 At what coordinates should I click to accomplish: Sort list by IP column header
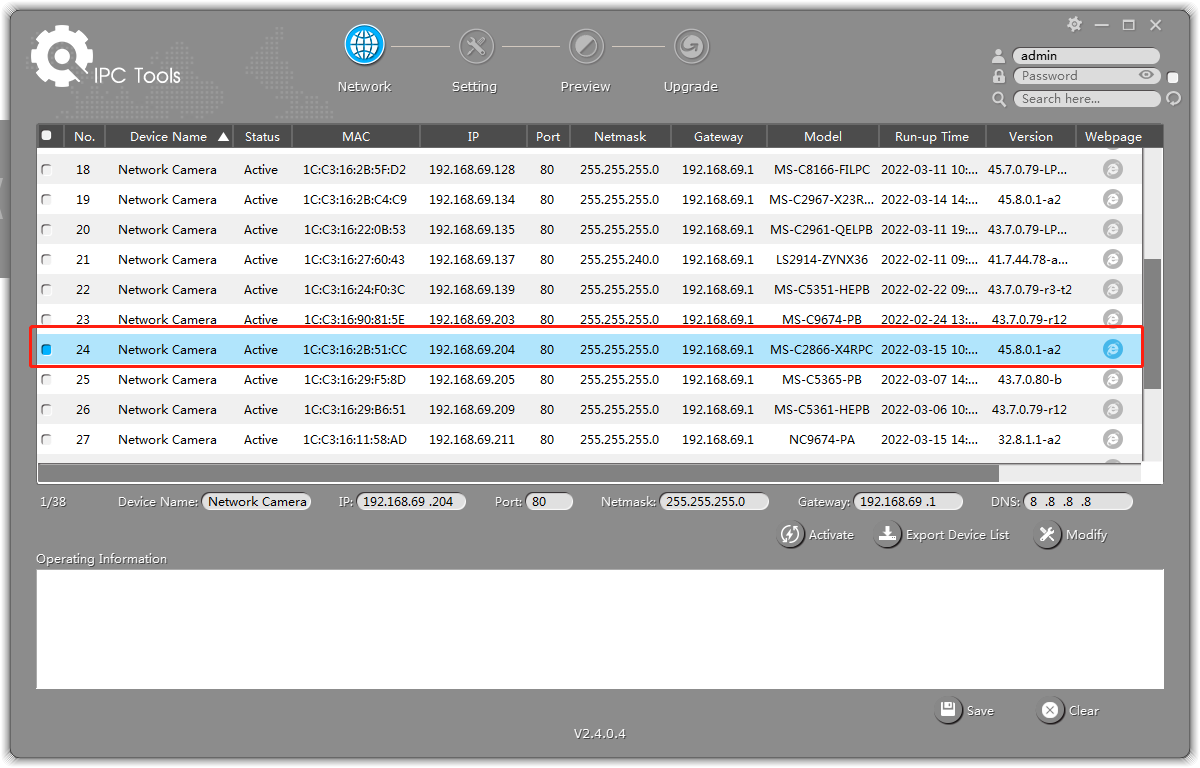[473, 136]
